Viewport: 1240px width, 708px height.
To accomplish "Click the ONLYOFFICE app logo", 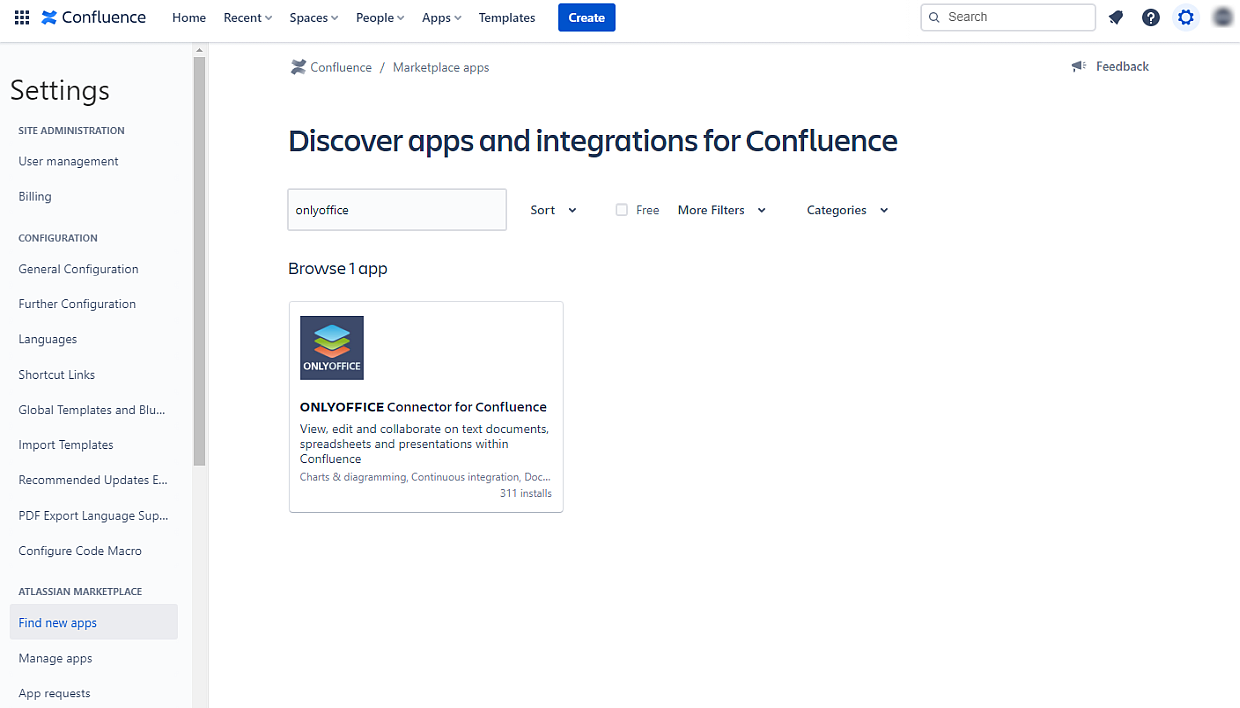I will (x=331, y=347).
